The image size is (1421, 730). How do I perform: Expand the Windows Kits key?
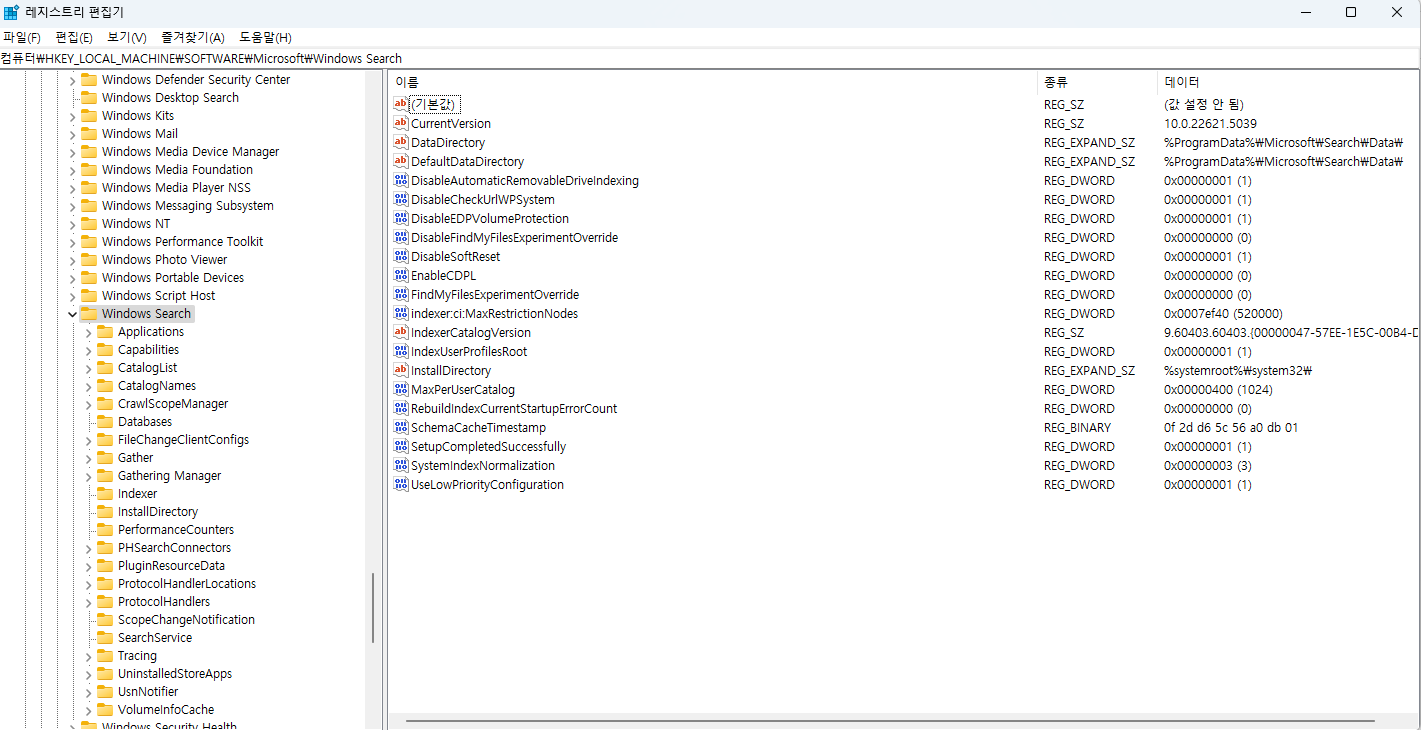click(72, 116)
